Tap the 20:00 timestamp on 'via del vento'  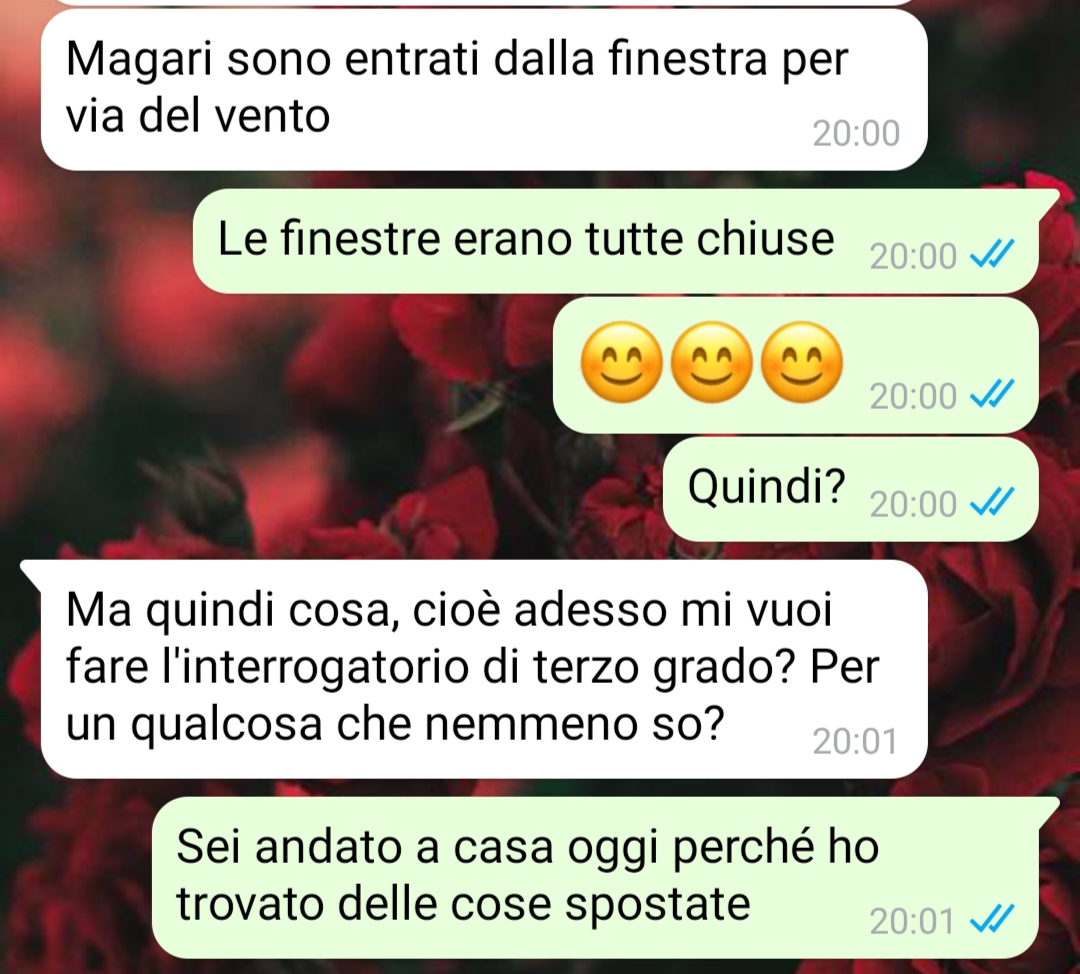tap(856, 134)
